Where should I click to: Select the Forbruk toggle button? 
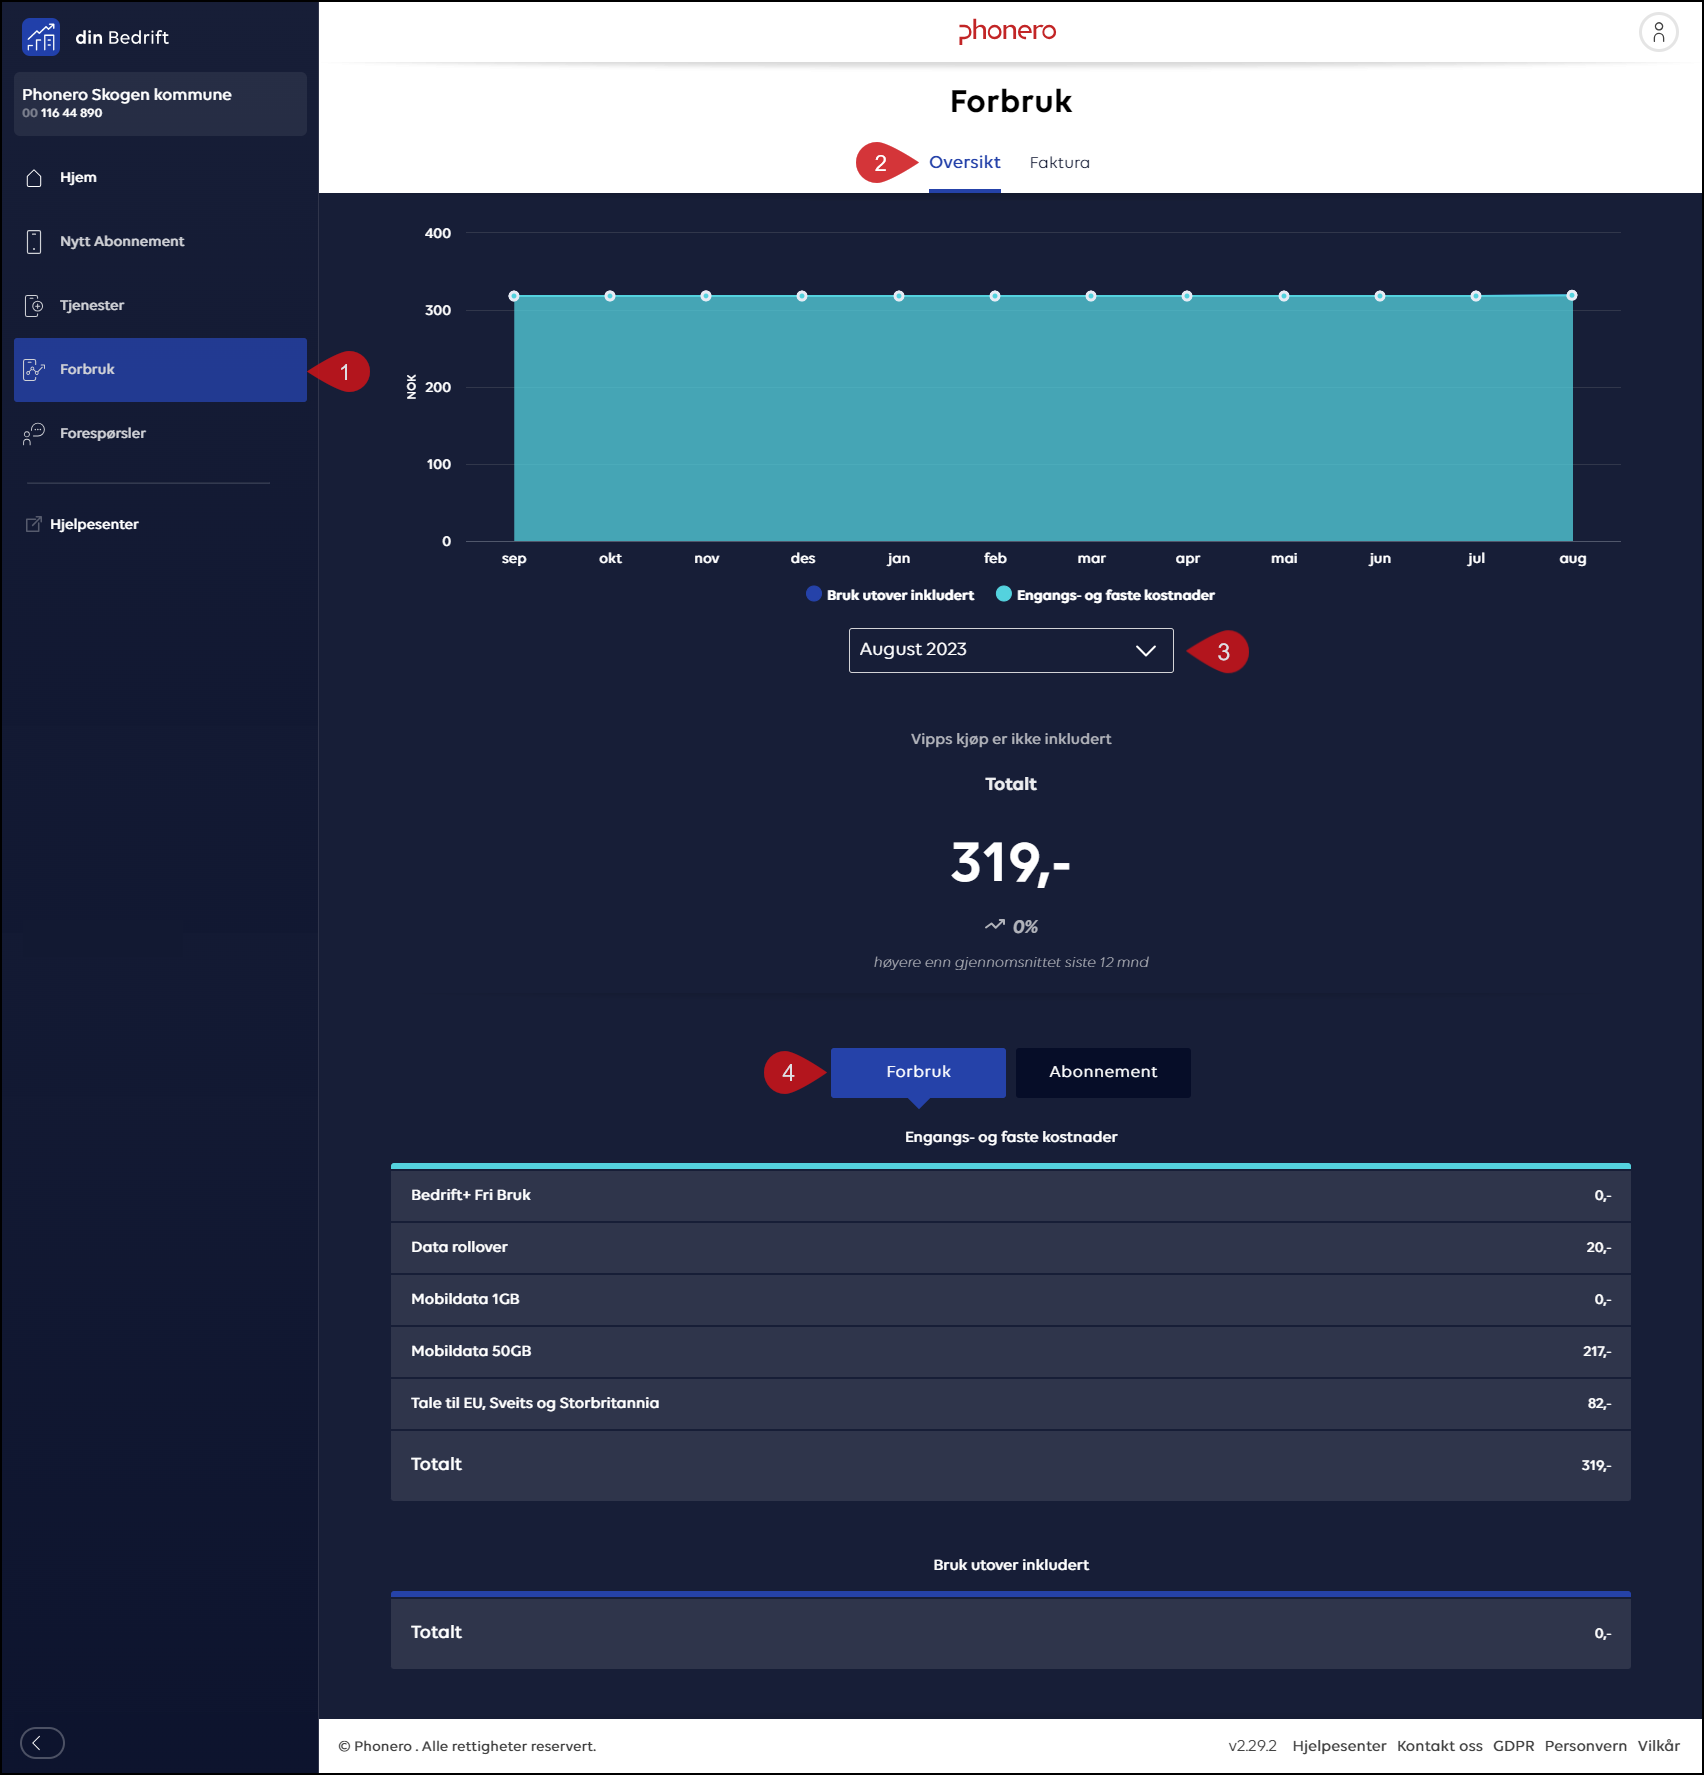tap(918, 1072)
